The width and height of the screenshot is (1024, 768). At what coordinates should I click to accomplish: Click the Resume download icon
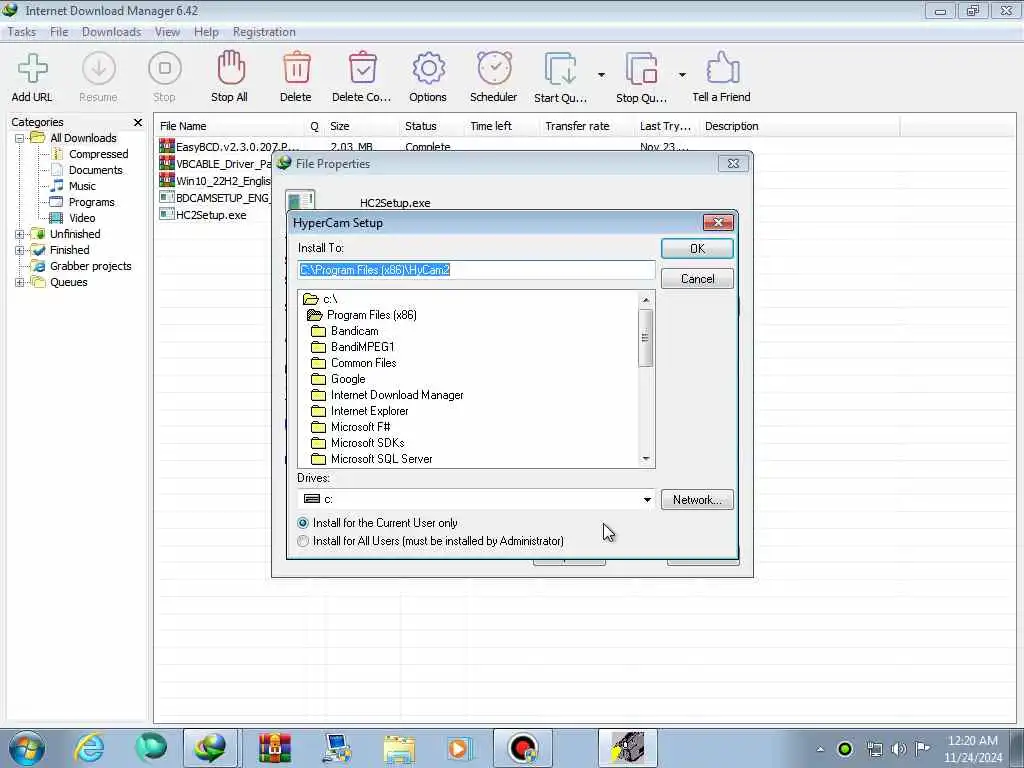tap(99, 77)
